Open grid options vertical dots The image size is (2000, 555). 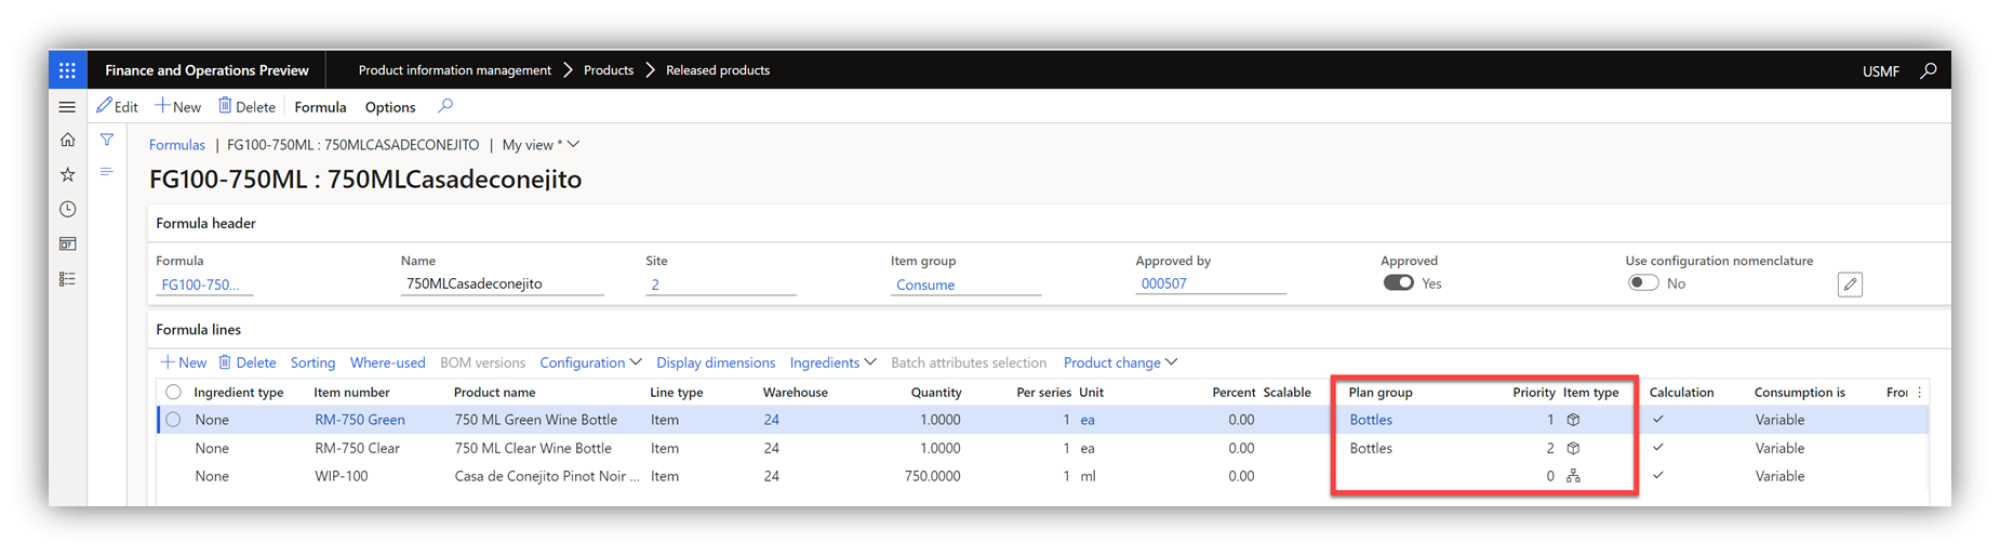coord(1919,392)
